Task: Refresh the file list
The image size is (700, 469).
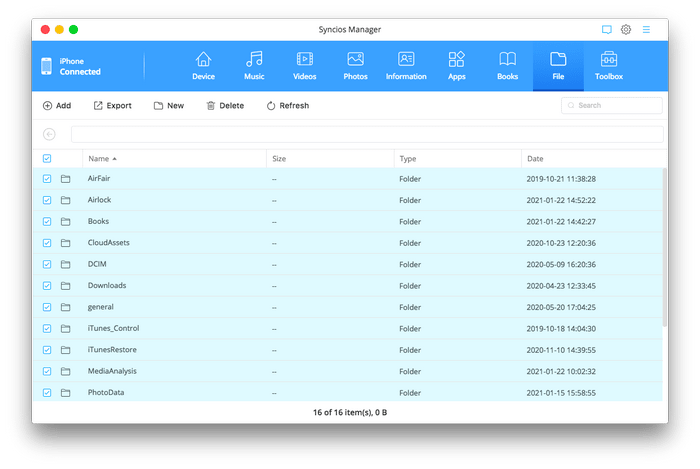Action: [x=288, y=106]
